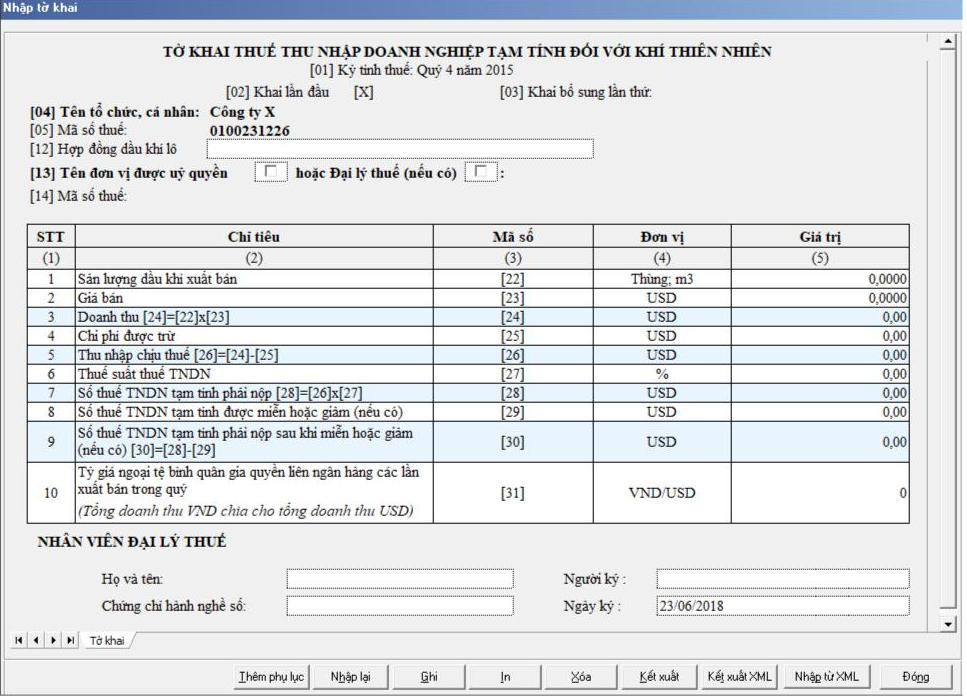This screenshot has width=967, height=699.
Task: Delete the declaration with 'Xóa' button
Action: (580, 677)
